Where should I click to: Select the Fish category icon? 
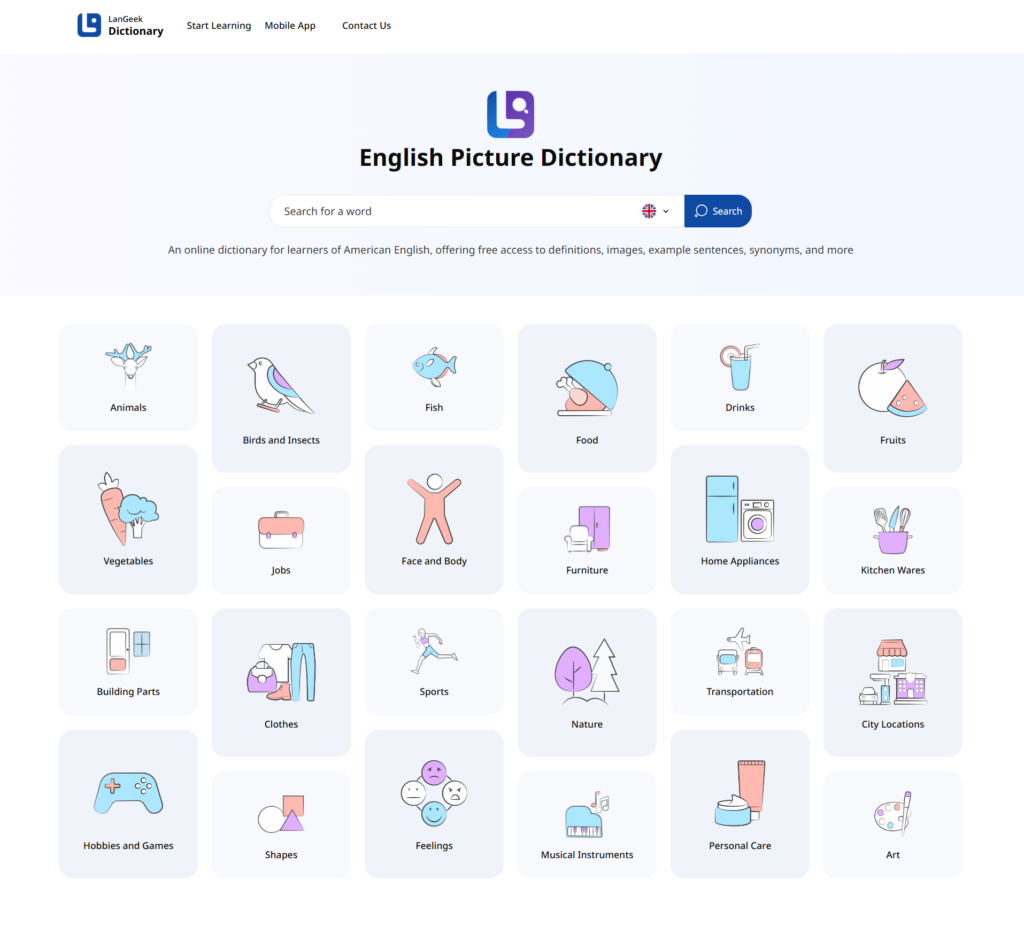click(x=433, y=367)
